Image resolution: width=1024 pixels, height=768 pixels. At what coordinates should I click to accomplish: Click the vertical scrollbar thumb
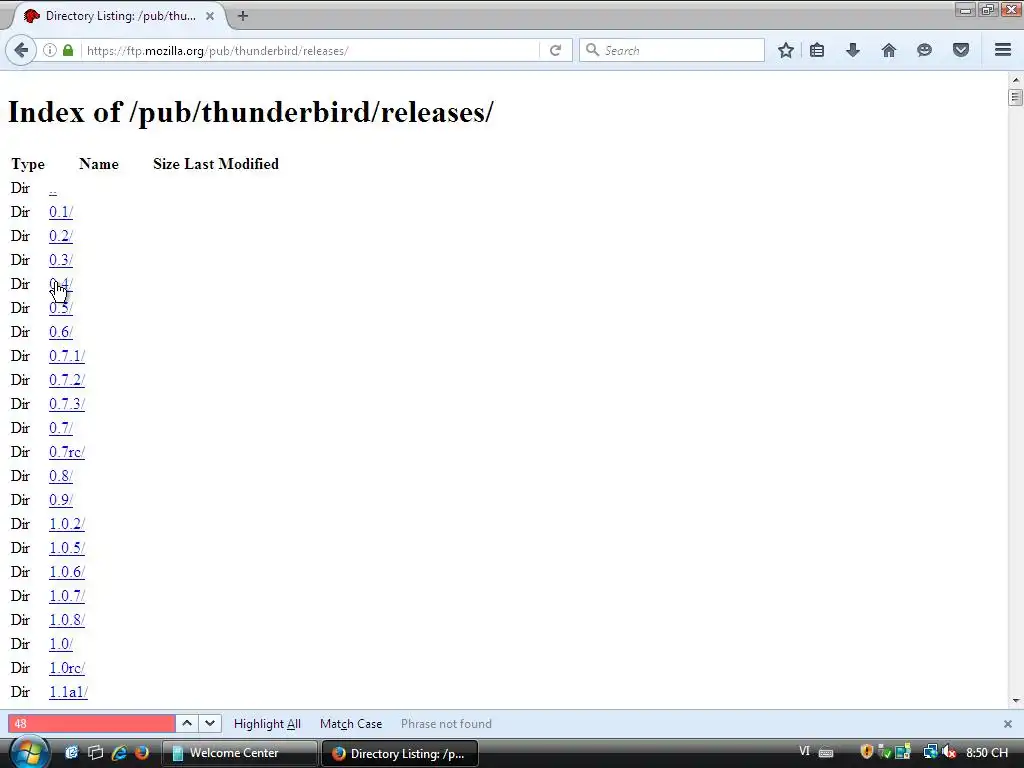(1016, 97)
